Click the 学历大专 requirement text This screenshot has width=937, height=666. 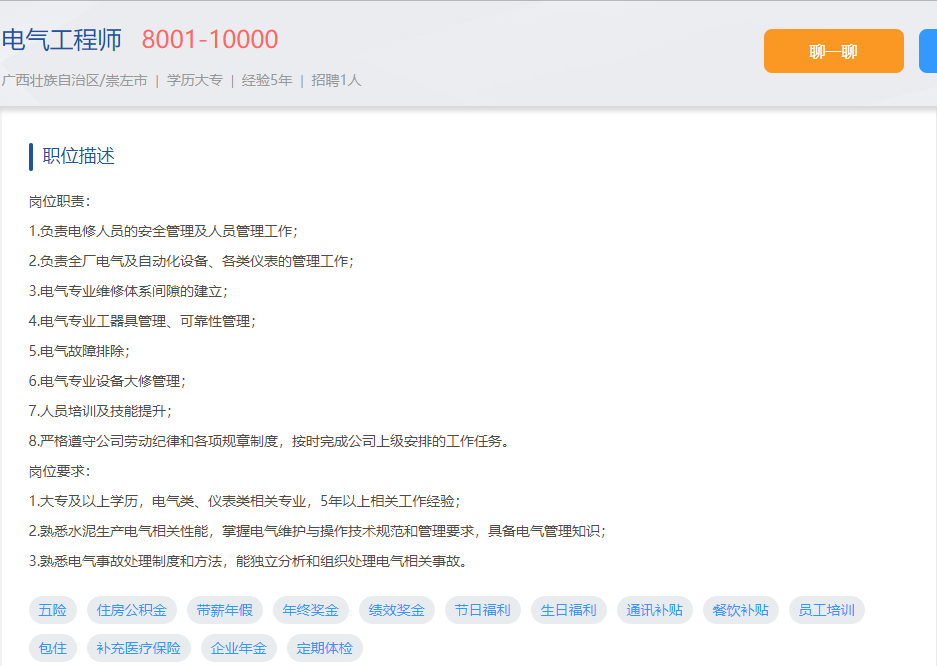(195, 80)
